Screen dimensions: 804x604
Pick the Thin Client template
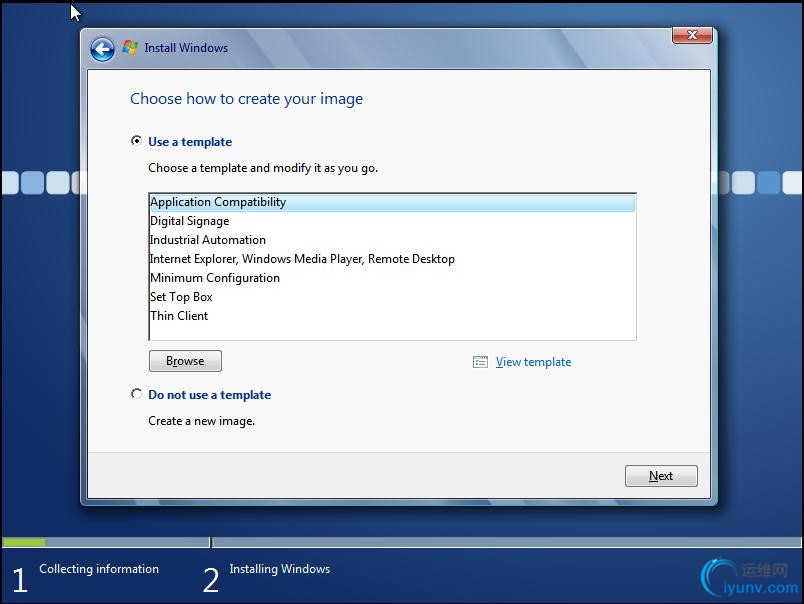tap(392, 316)
